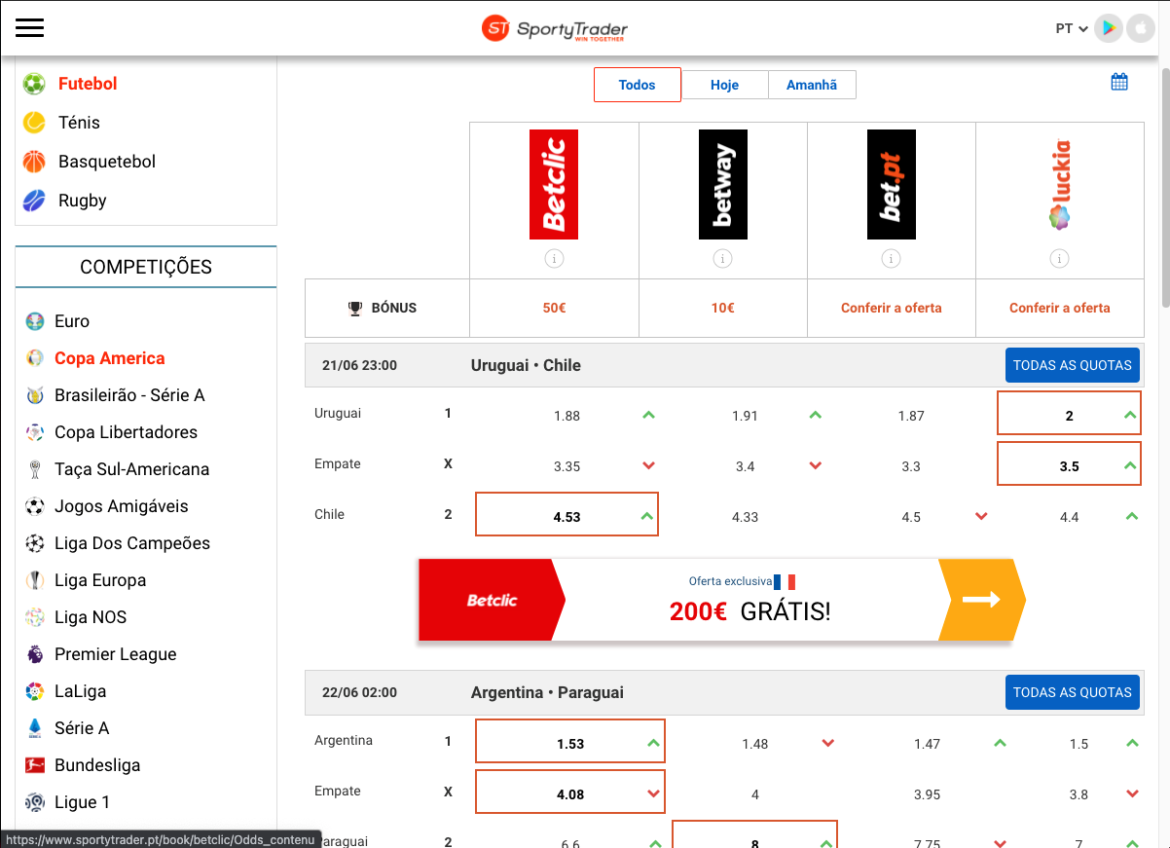Open the Uruguai • Chile match title
Image resolution: width=1170 pixels, height=848 pixels.
pos(525,365)
